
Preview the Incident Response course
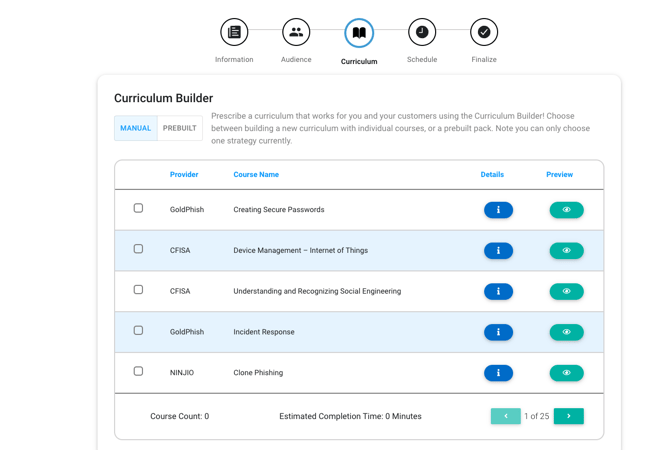[566, 332]
